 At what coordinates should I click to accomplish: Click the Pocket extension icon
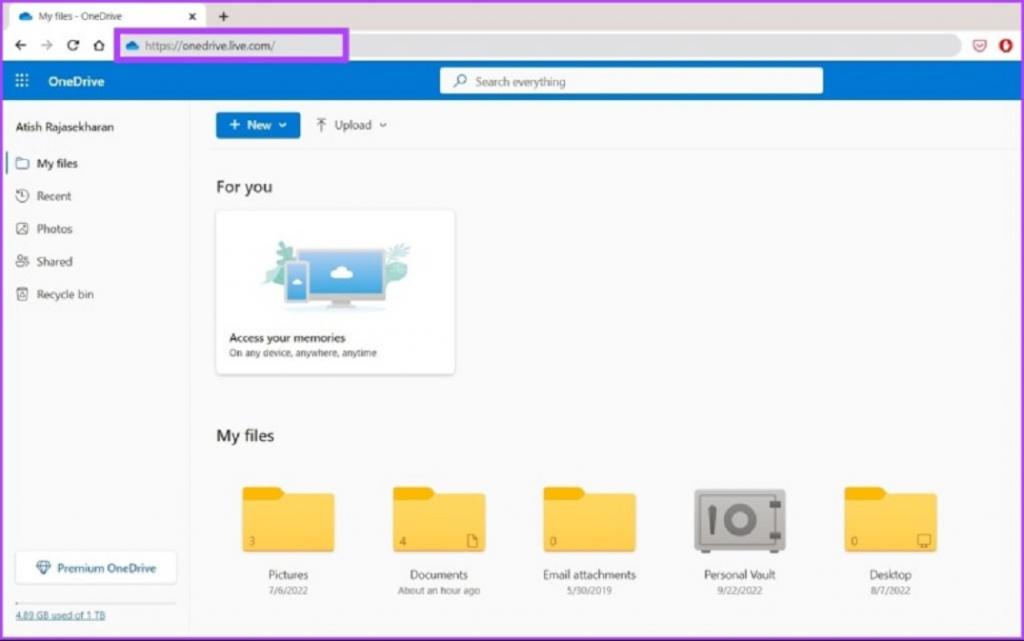[x=980, y=45]
